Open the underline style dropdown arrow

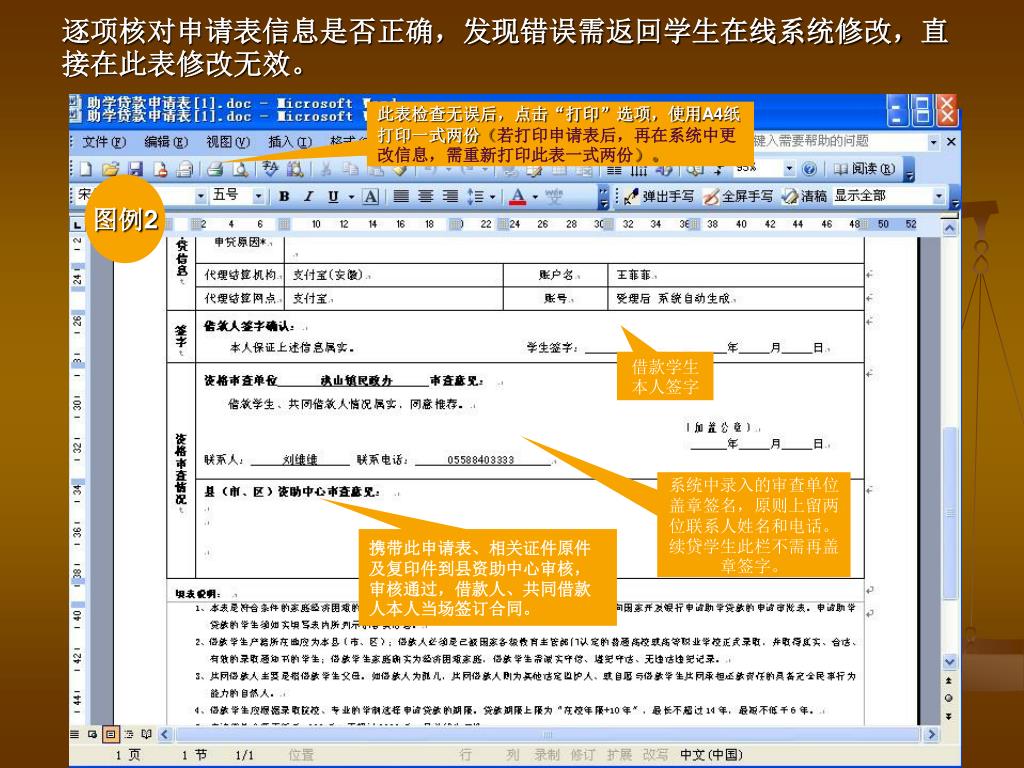[351, 197]
